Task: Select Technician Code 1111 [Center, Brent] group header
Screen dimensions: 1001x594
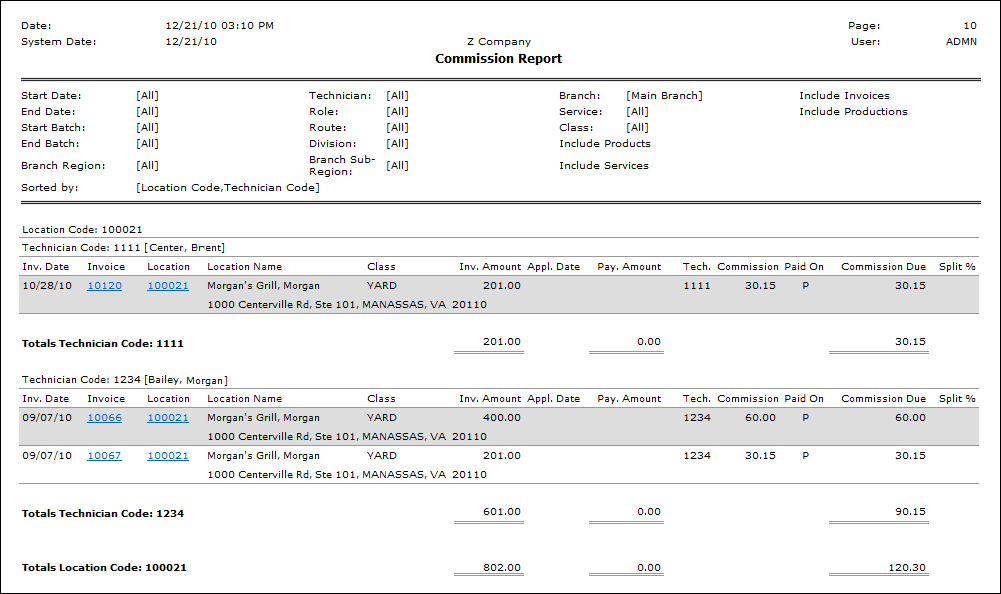Action: click(x=123, y=248)
